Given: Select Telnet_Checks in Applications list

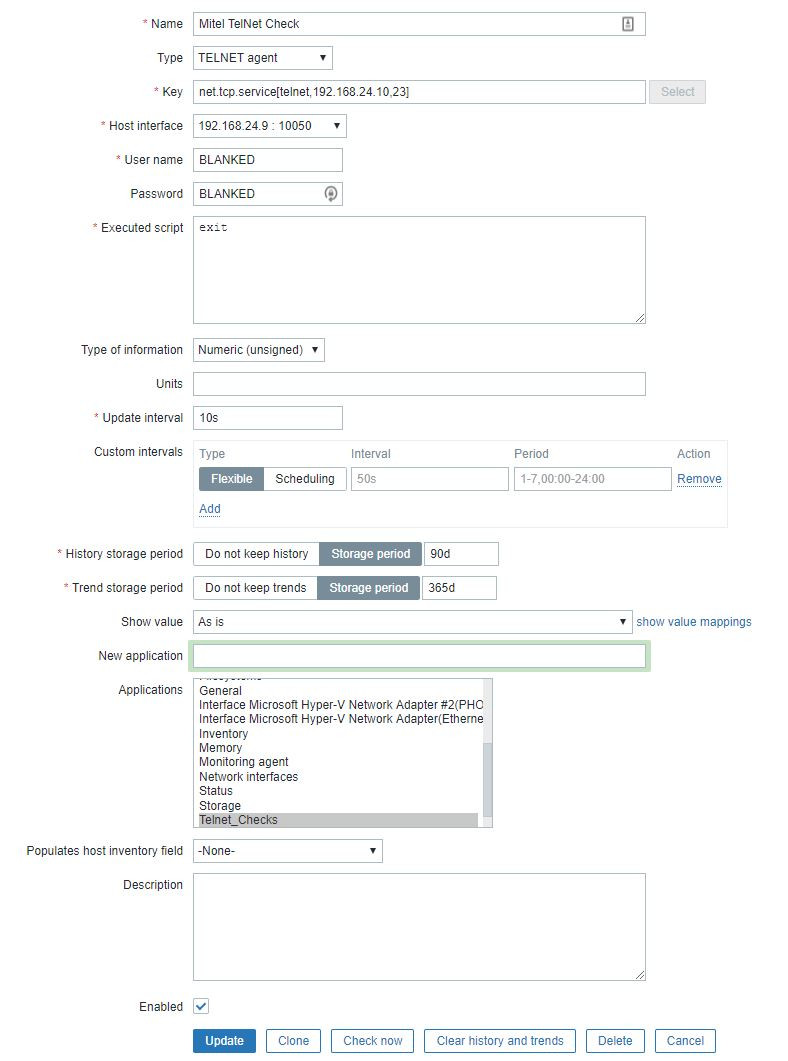Looking at the screenshot, I should (238, 820).
